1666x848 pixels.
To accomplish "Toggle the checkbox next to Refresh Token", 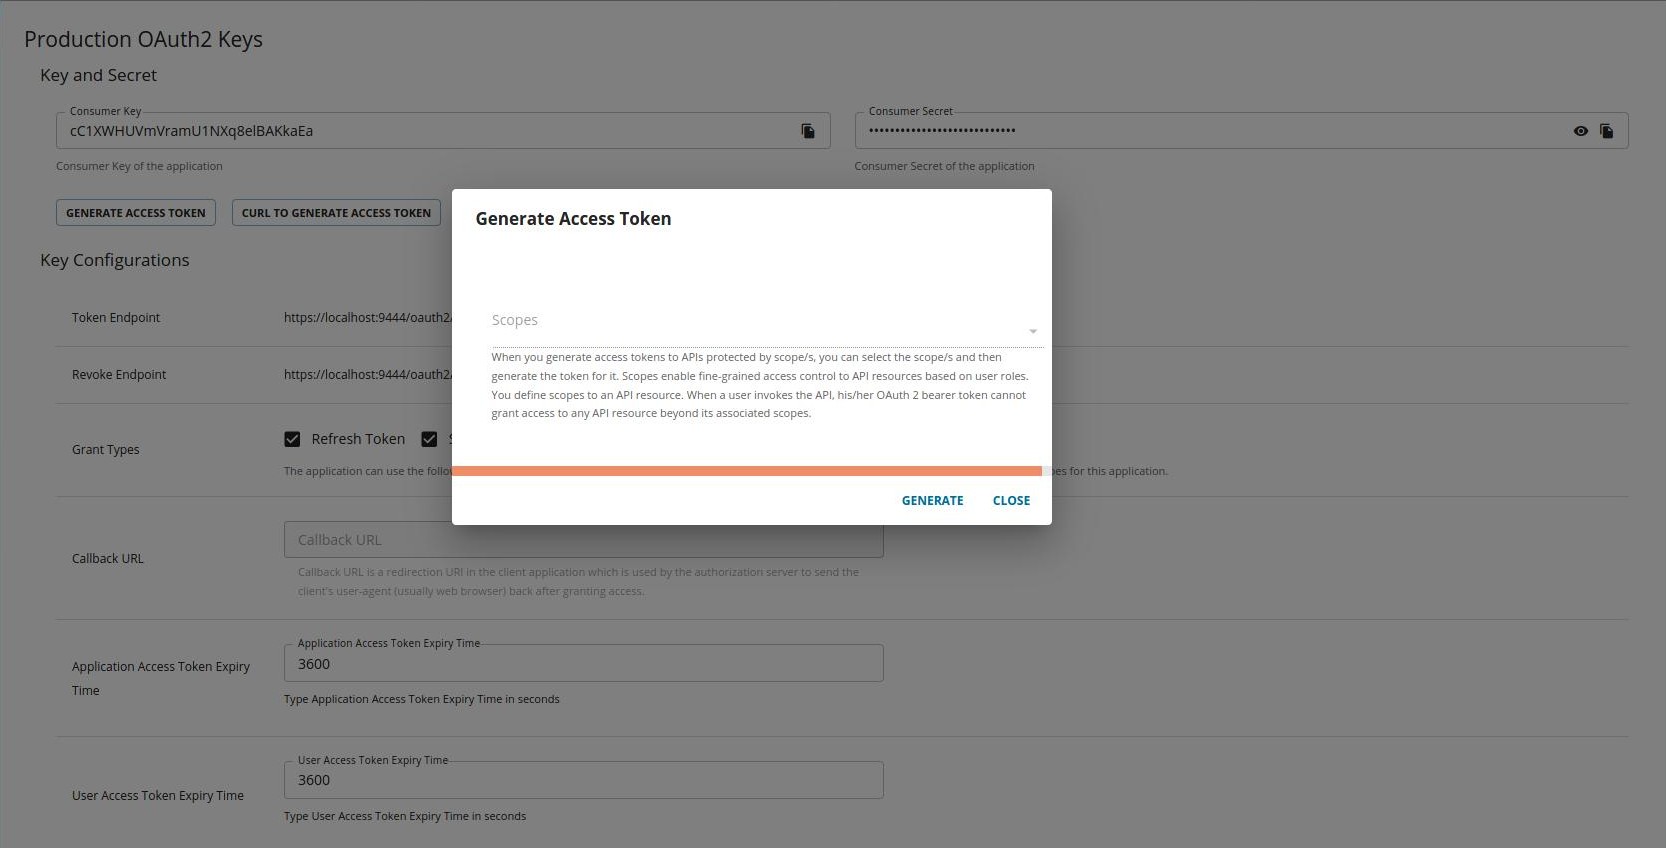I will point(292,439).
